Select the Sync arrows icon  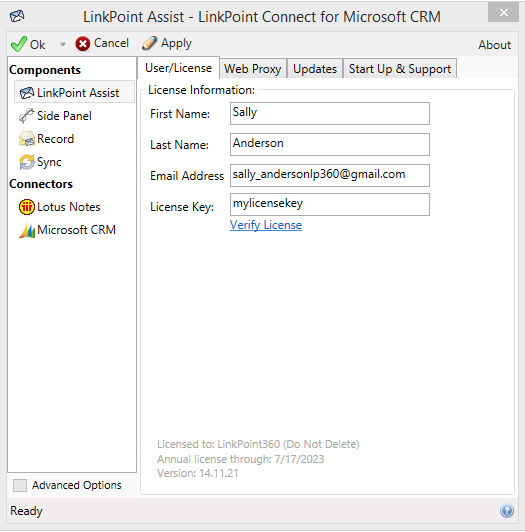[x=26, y=162]
